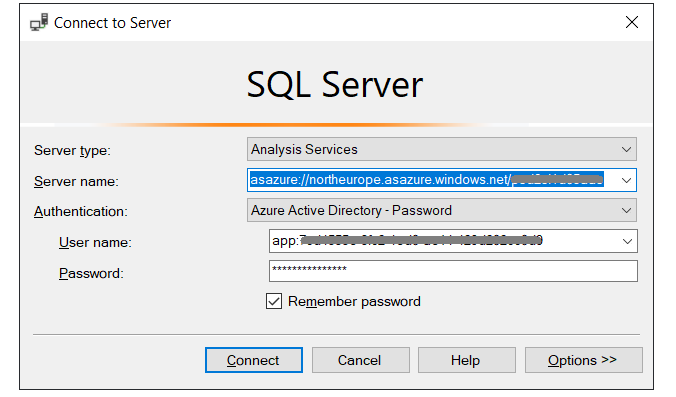The image size is (676, 397).
Task: Close the Connect to Server dialog
Action: click(632, 22)
